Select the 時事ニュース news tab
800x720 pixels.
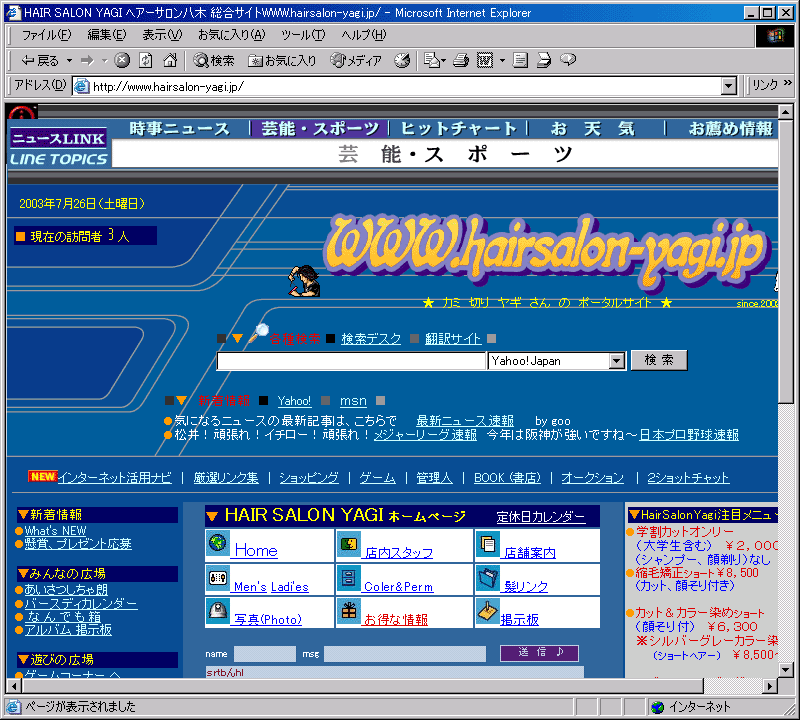coord(179,129)
